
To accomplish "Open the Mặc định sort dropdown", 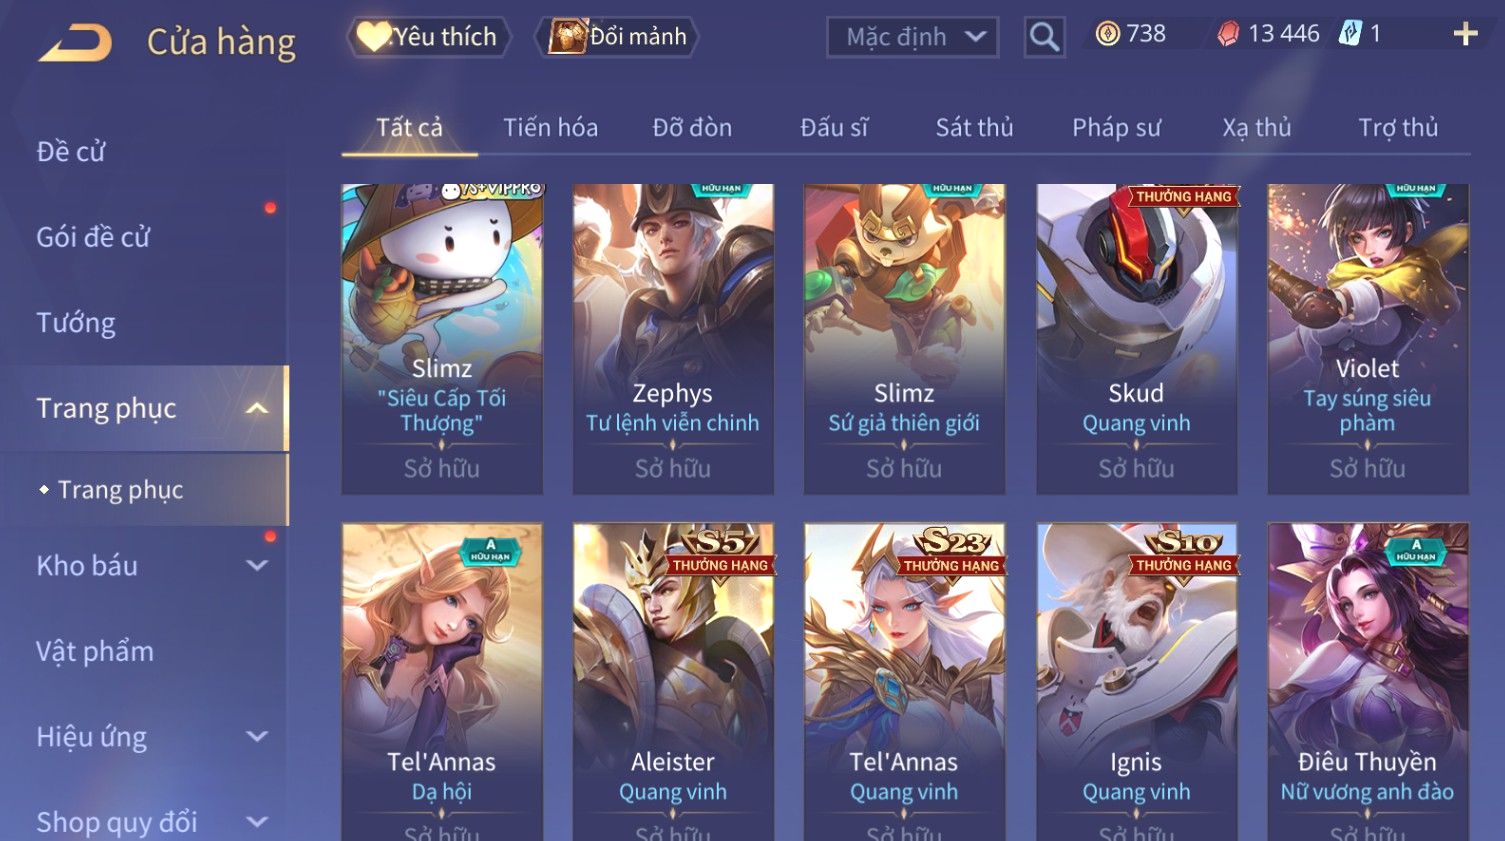I will (x=912, y=37).
